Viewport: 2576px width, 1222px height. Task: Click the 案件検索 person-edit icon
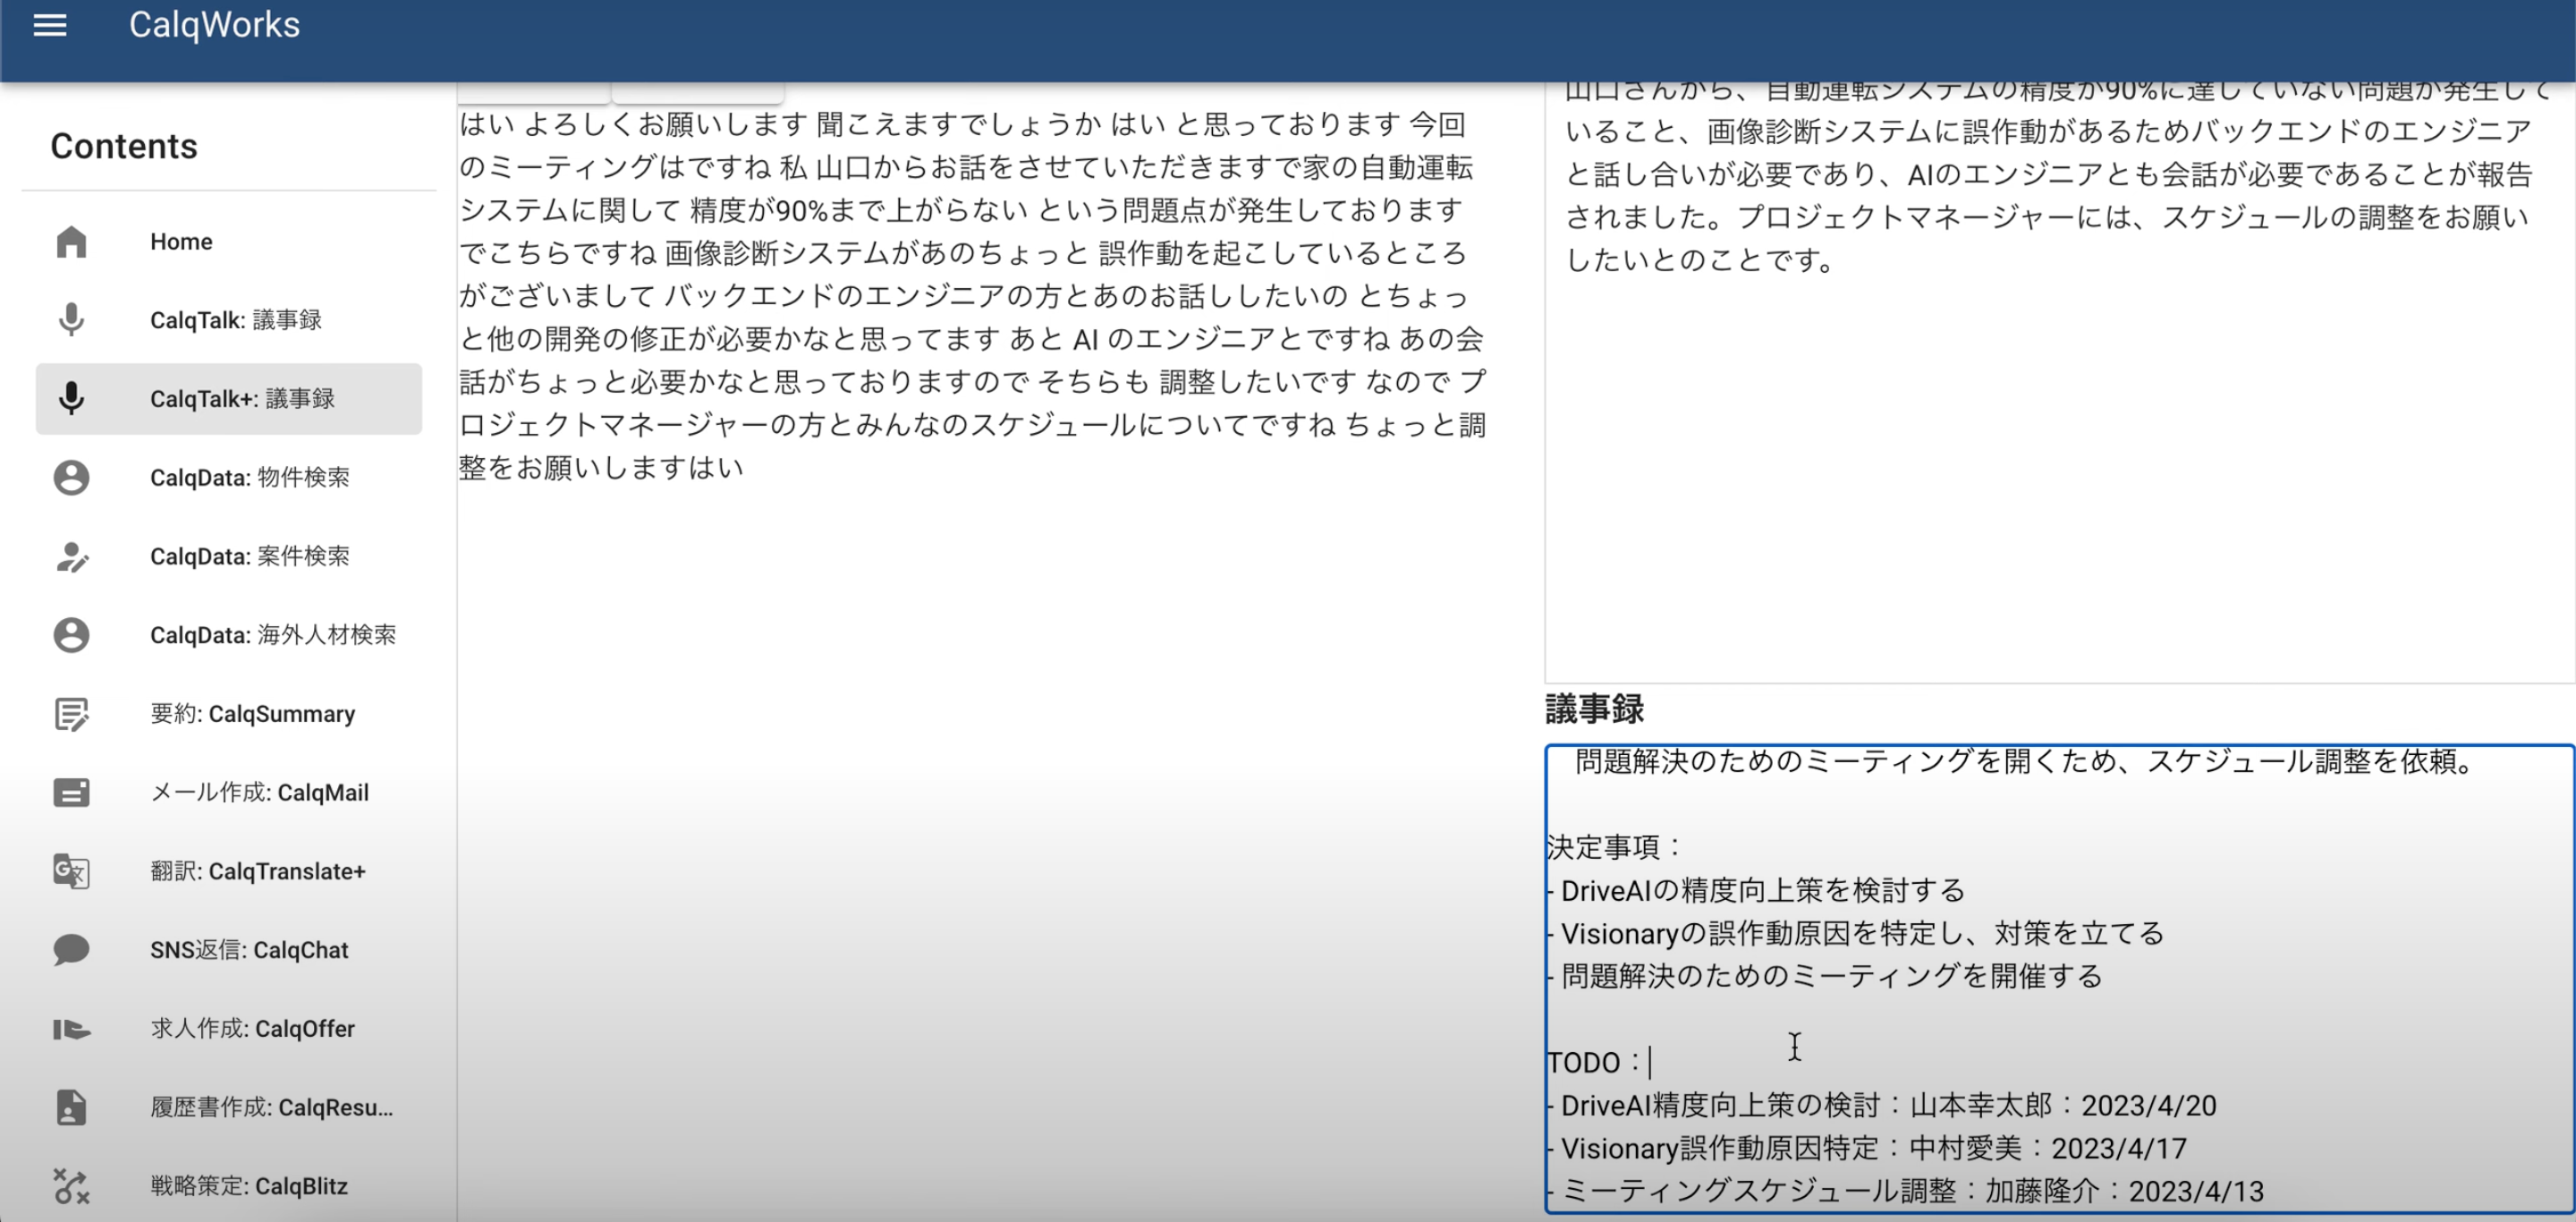point(71,557)
